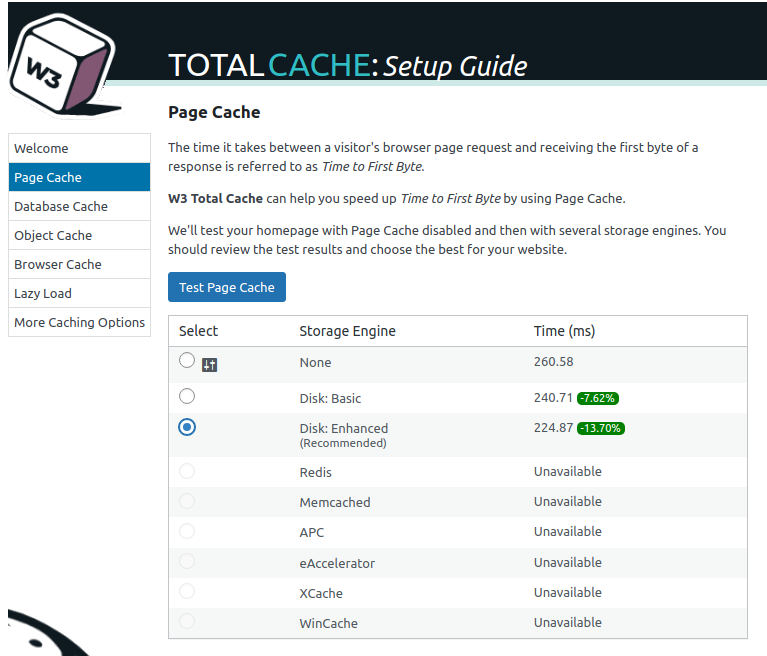This screenshot has width=767, height=656.
Task: Click the TOTAL CACHE: Setup Guide title
Action: pyautogui.click(x=348, y=66)
